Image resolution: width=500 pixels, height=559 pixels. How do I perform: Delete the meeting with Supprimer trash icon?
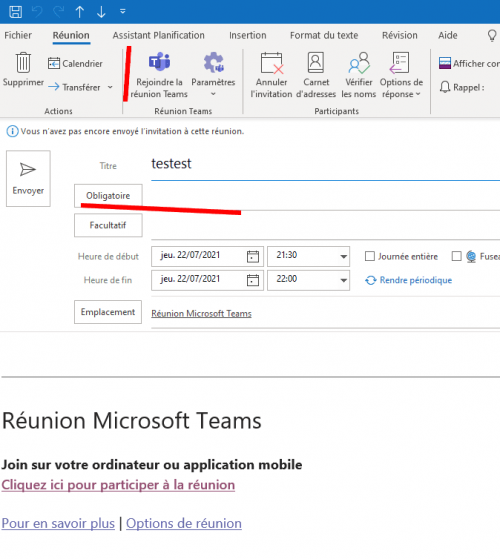click(x=23, y=63)
